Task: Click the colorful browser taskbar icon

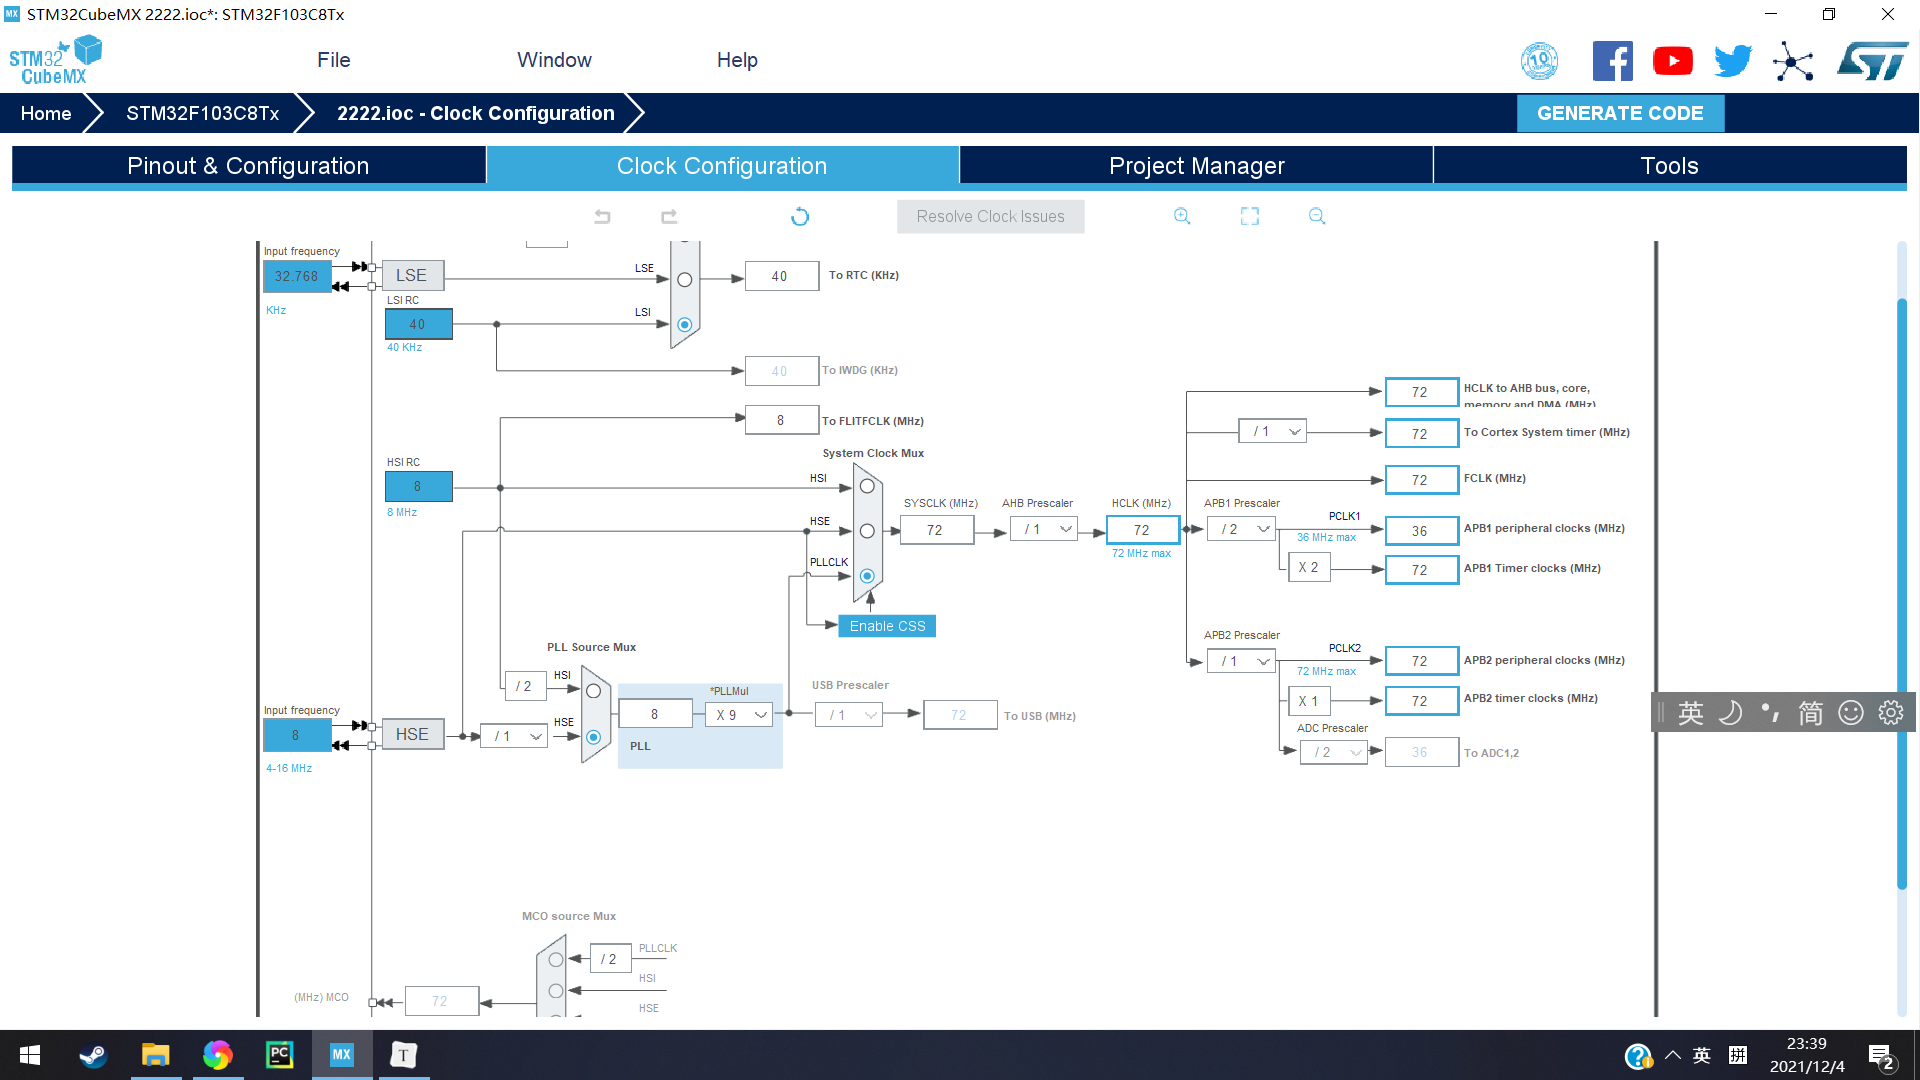Action: (x=217, y=1055)
